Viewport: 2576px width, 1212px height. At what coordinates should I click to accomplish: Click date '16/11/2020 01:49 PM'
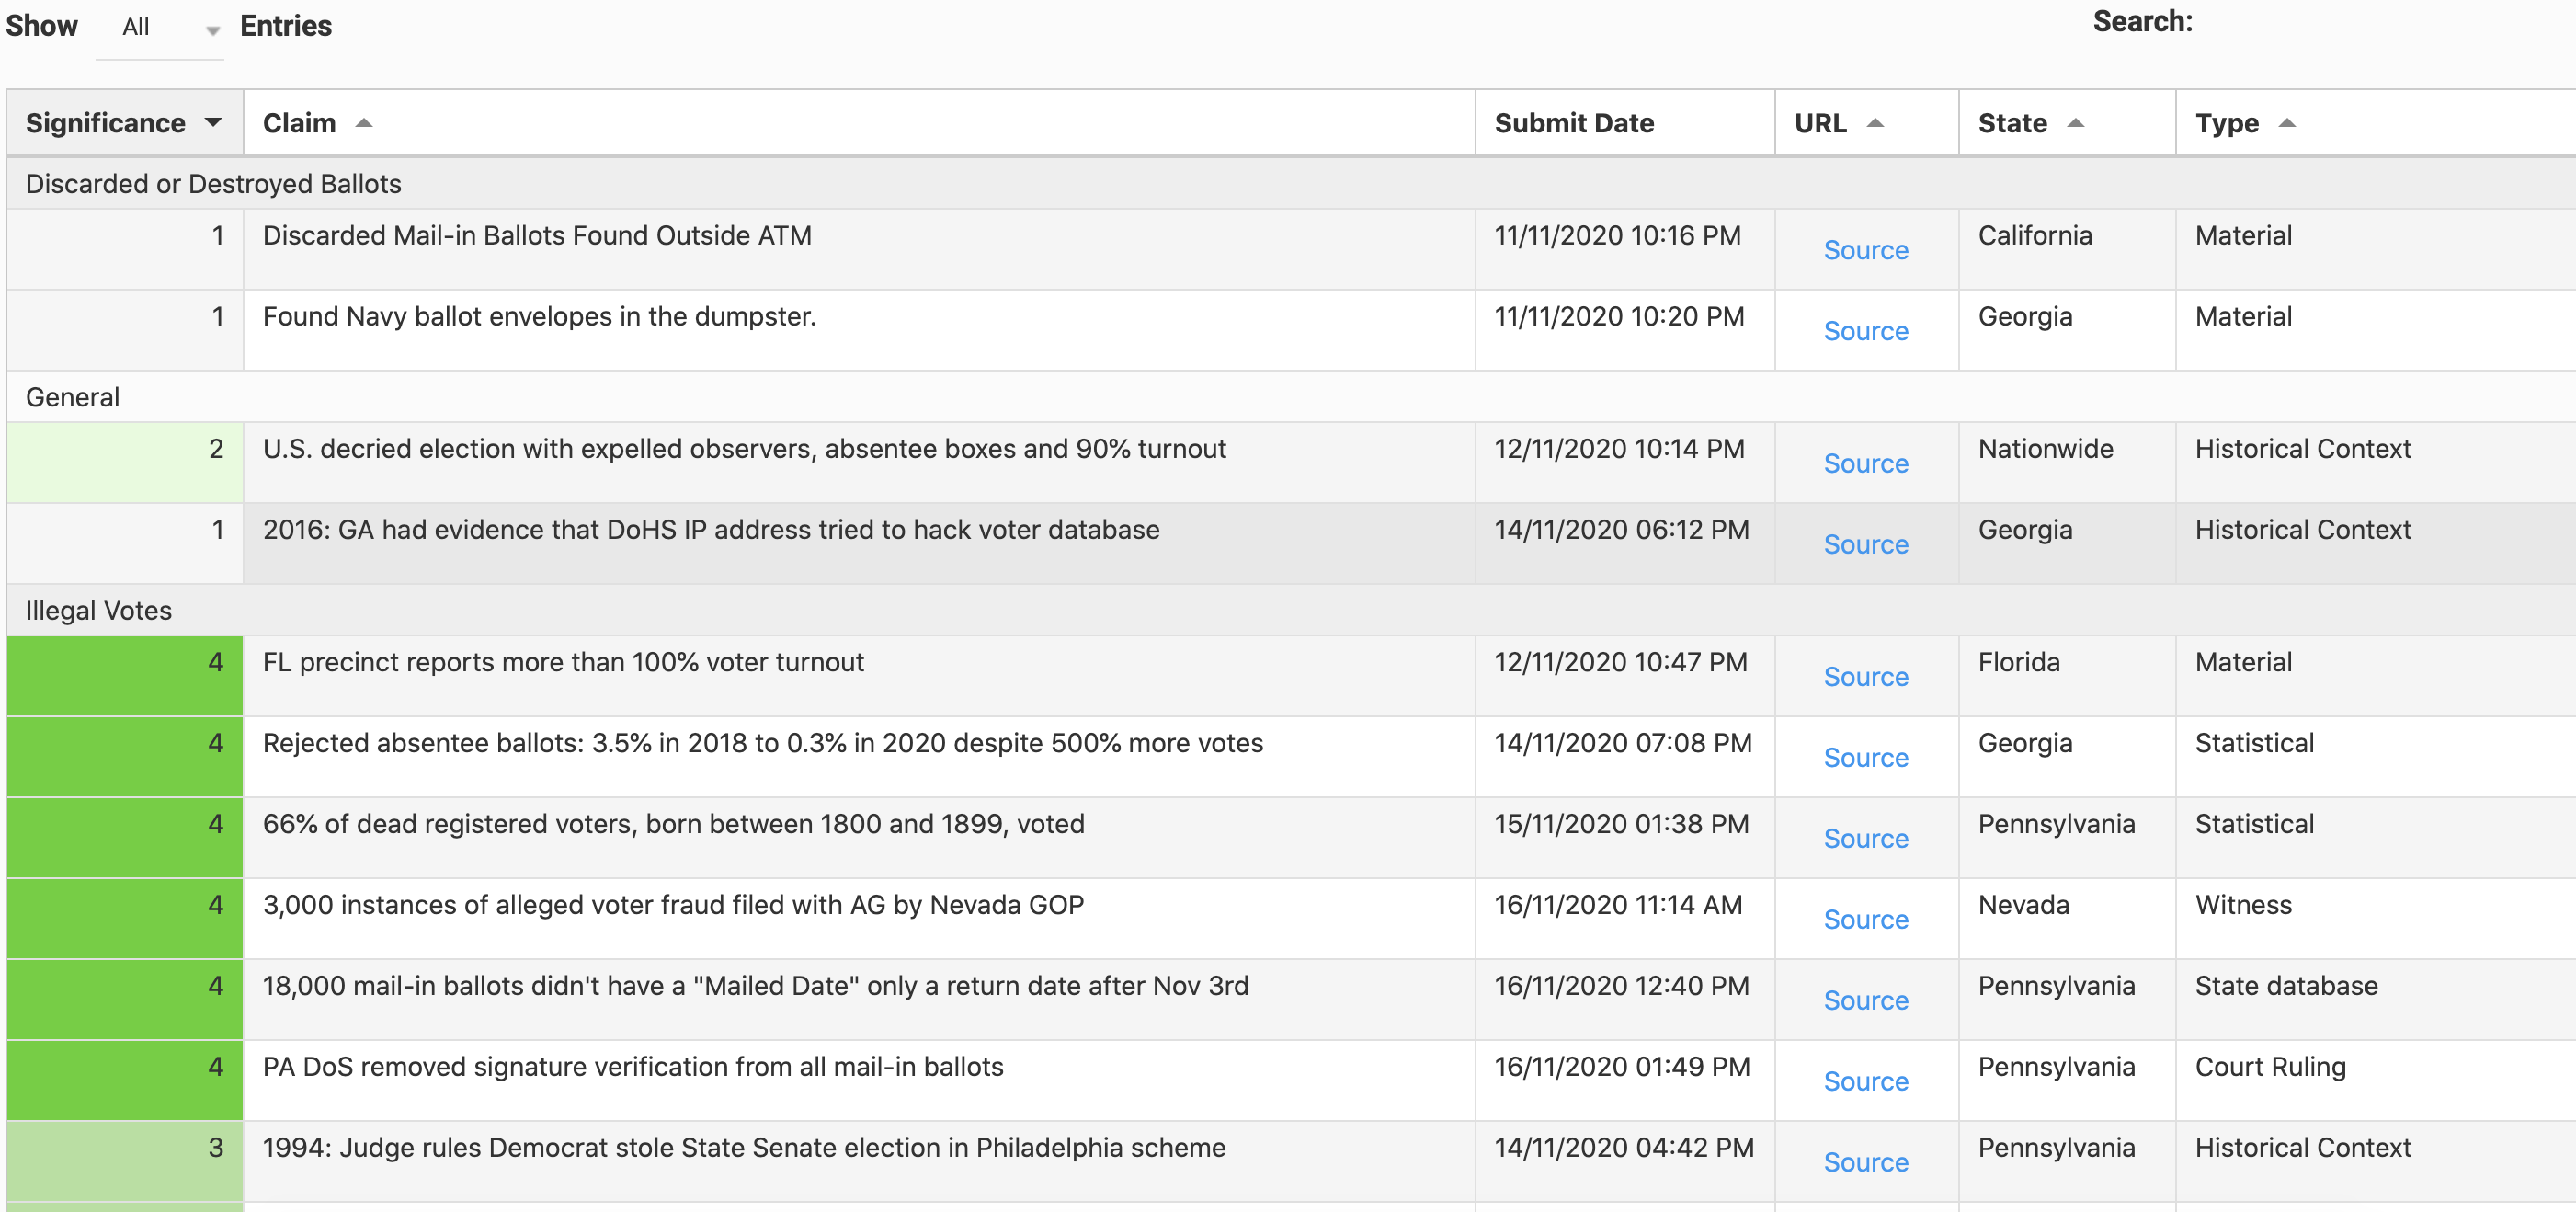[1622, 1068]
